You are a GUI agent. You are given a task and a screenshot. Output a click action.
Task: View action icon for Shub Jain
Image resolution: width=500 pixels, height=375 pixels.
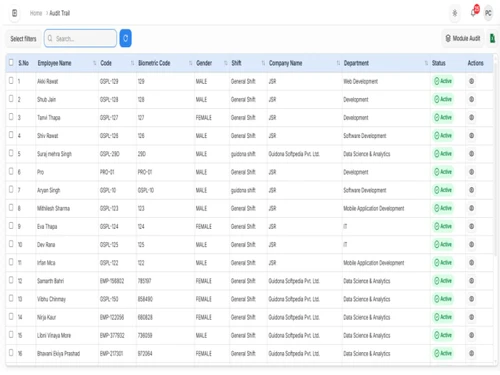click(x=471, y=99)
